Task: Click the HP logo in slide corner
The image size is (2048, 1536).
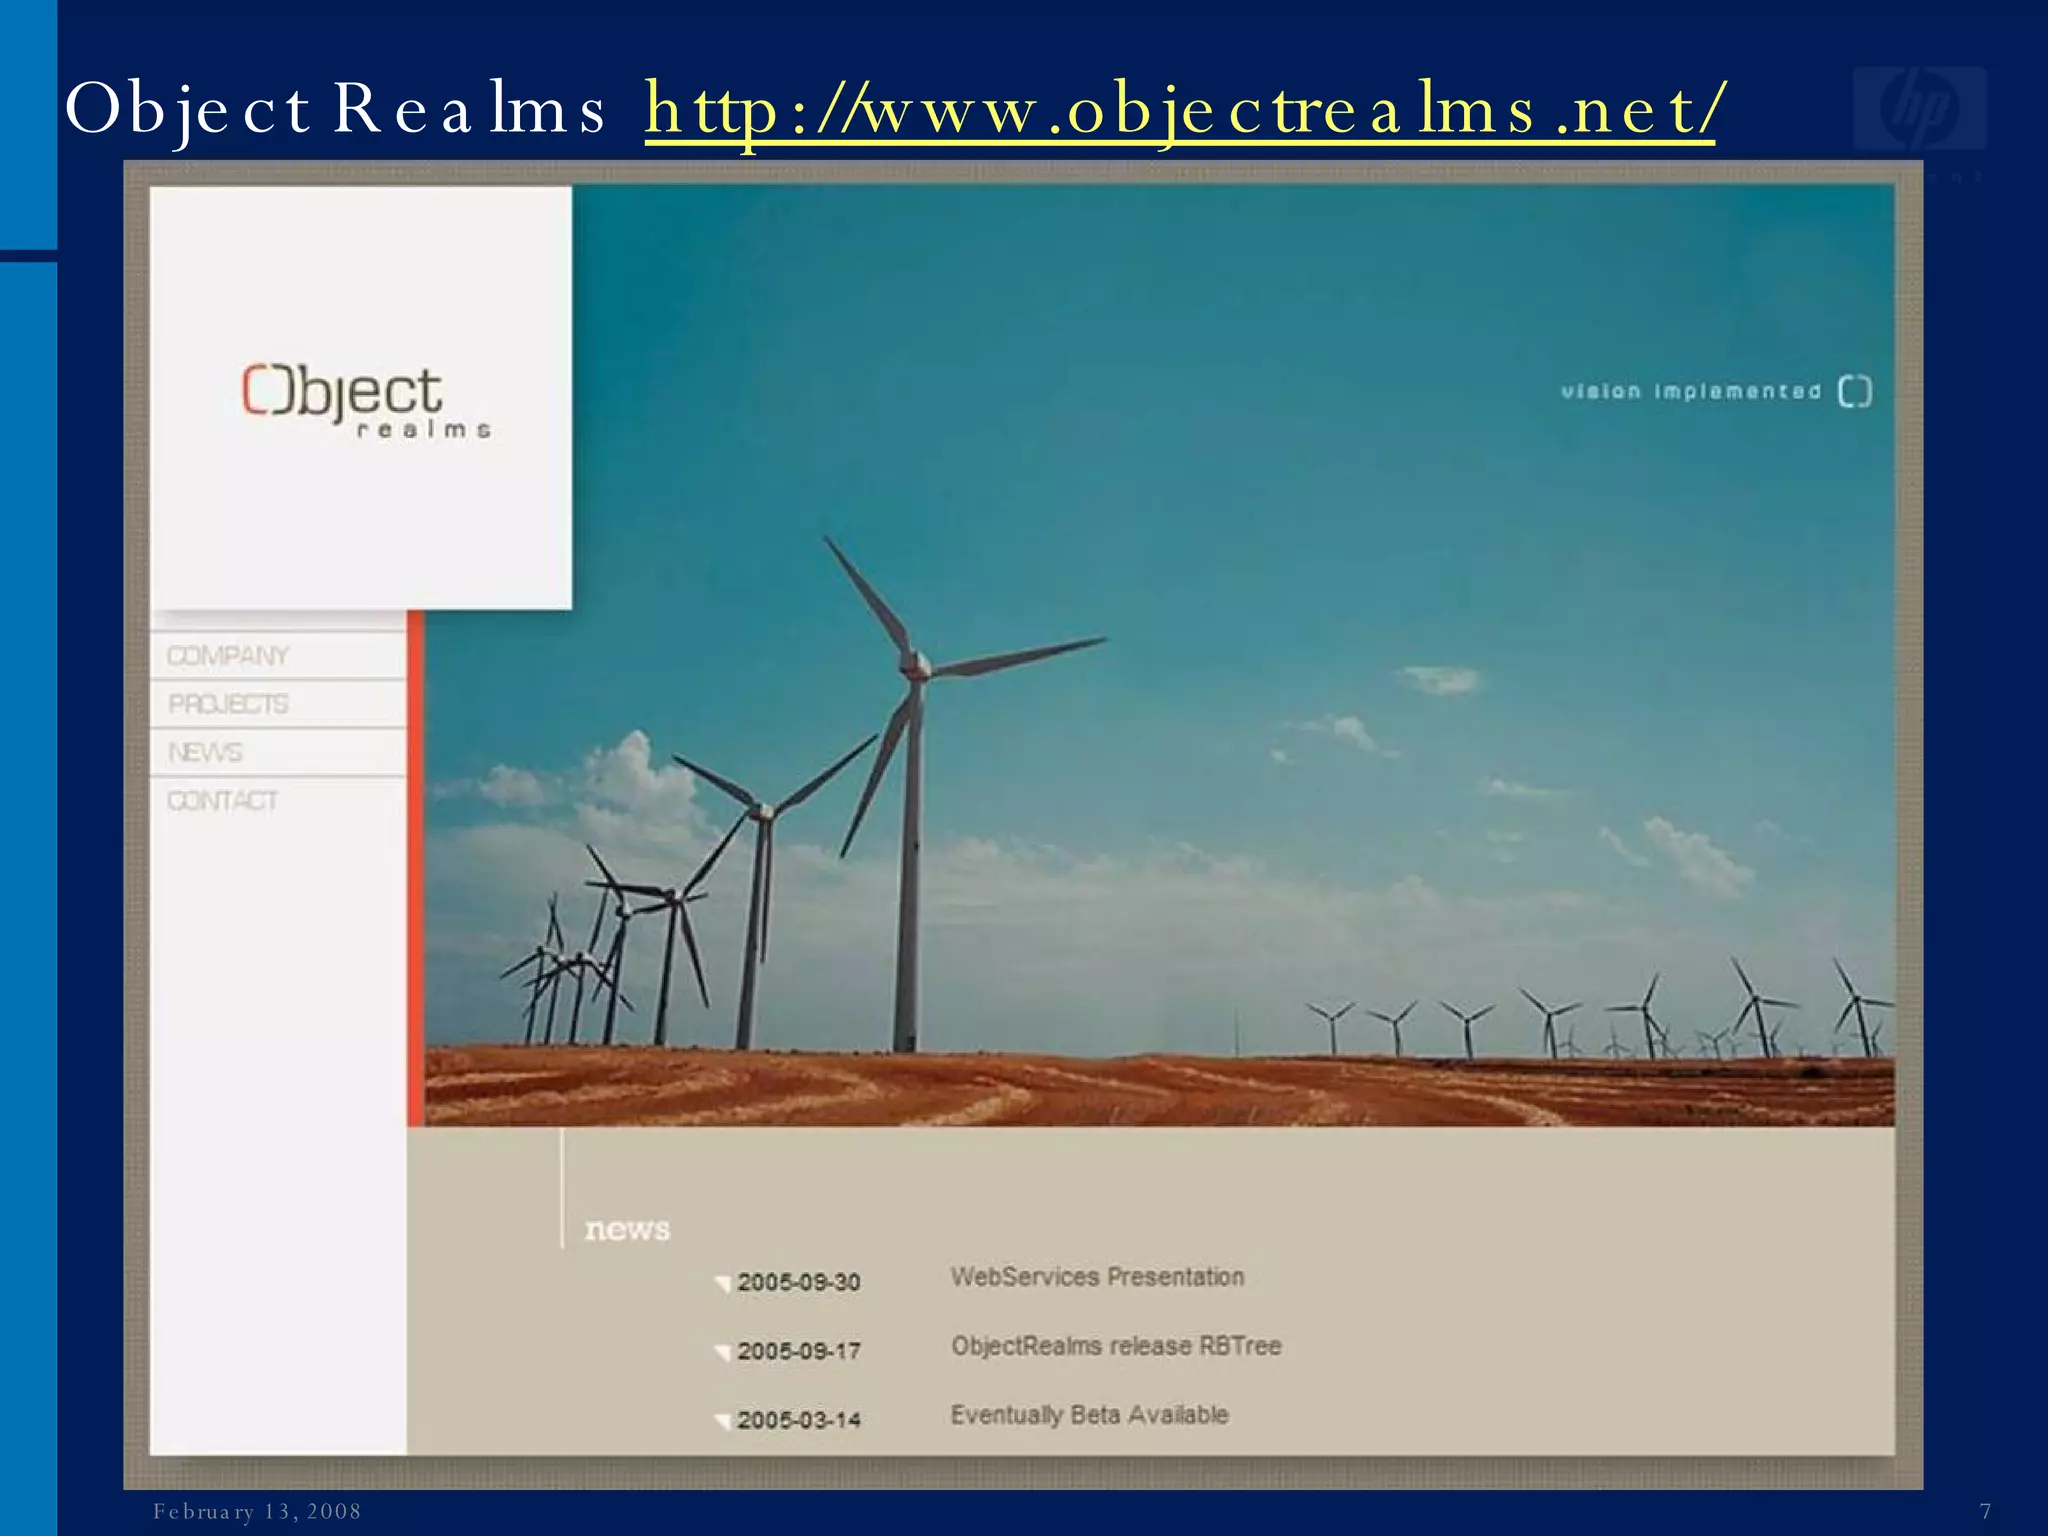Action: click(x=1919, y=108)
